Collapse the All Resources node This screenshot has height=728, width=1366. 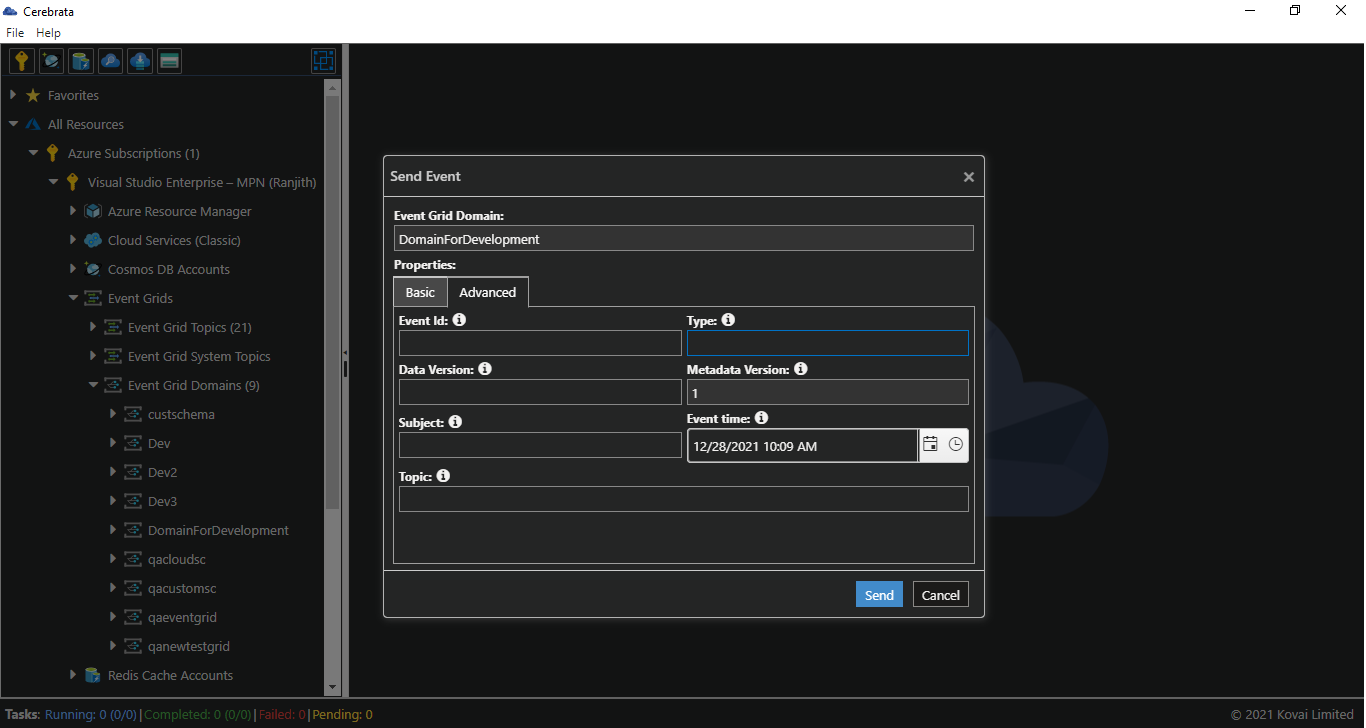(13, 124)
